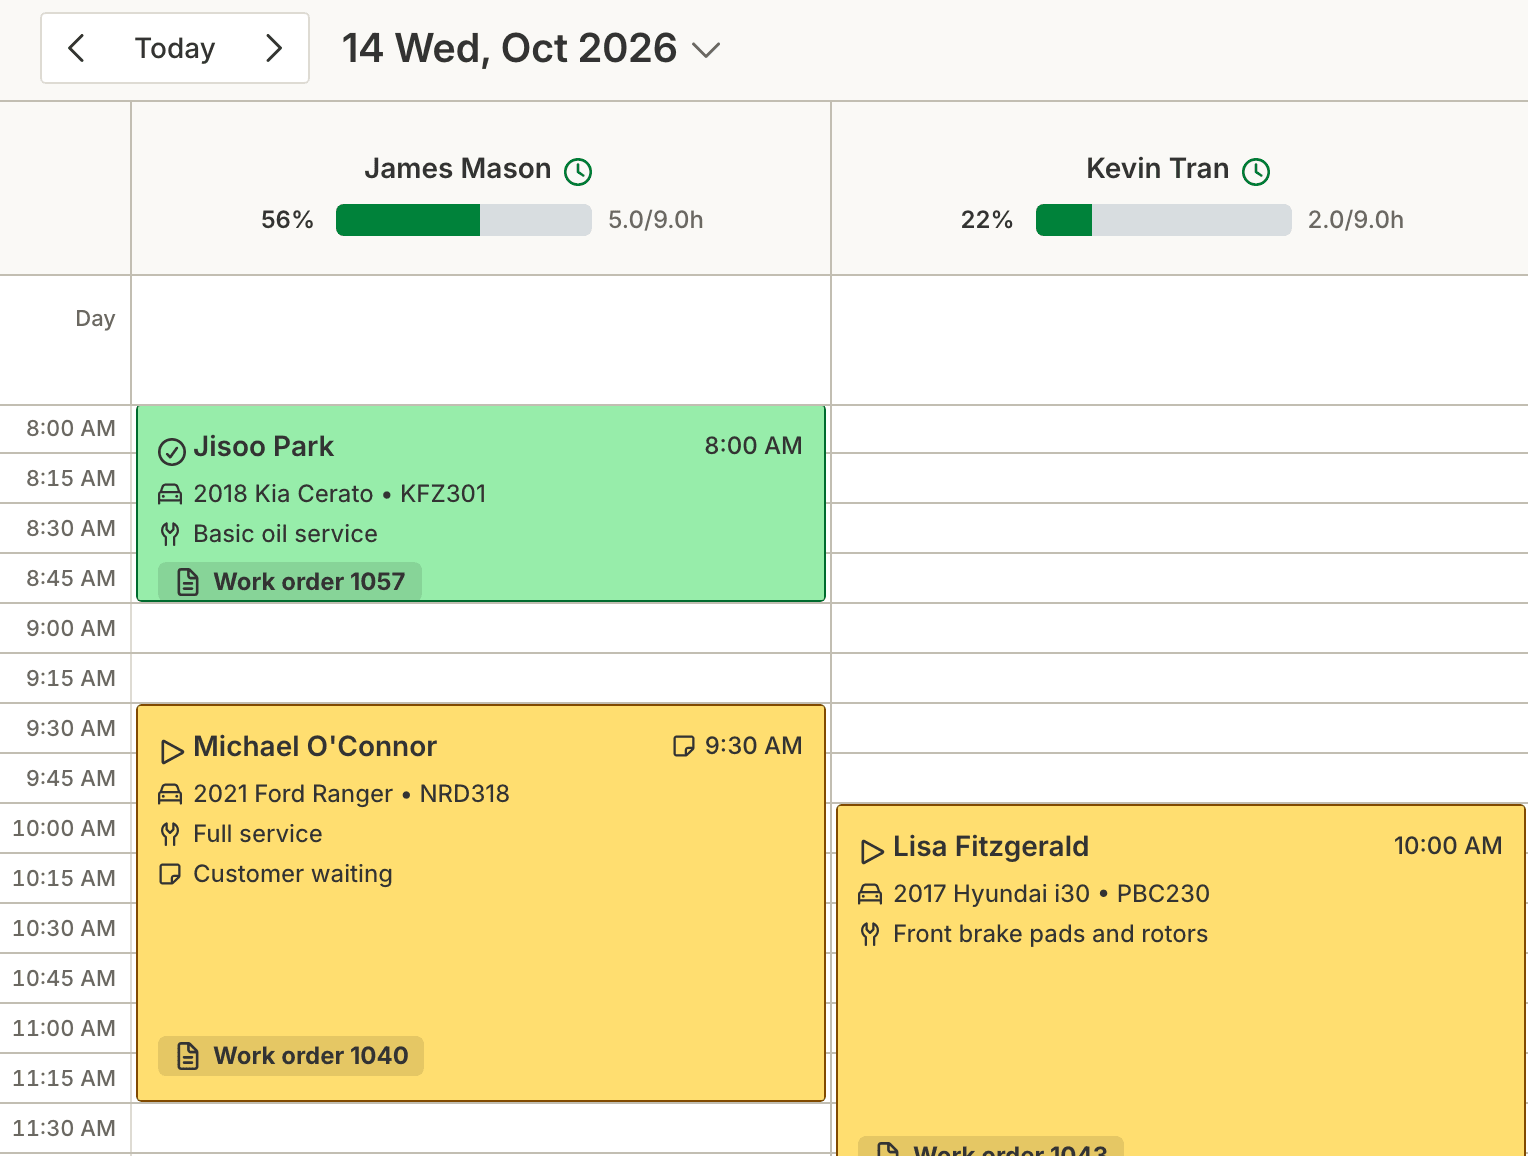
Task: Click the date title 14 Wed, Oct 2026
Action: click(x=510, y=48)
